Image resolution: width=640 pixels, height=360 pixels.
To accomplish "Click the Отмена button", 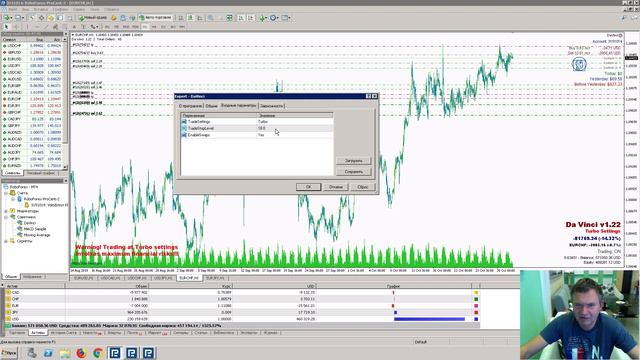I will (x=336, y=187).
